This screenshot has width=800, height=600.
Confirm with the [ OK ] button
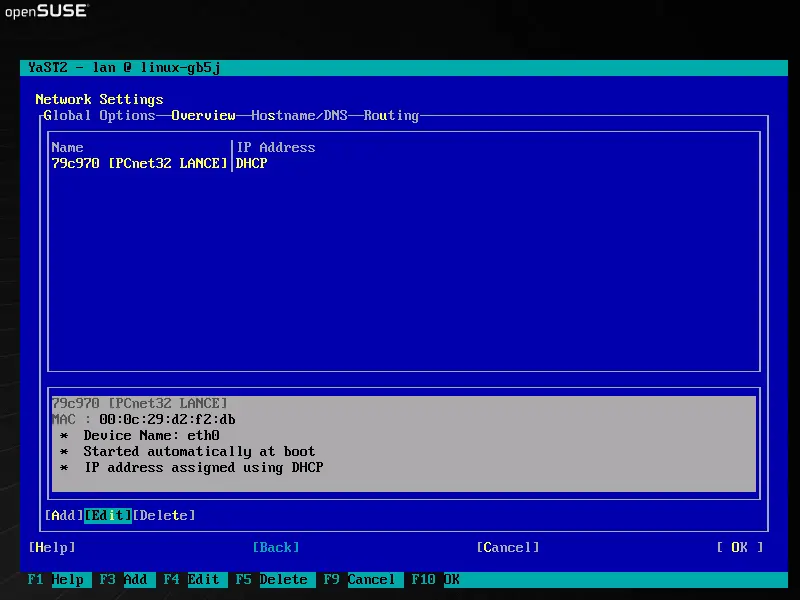click(x=739, y=547)
